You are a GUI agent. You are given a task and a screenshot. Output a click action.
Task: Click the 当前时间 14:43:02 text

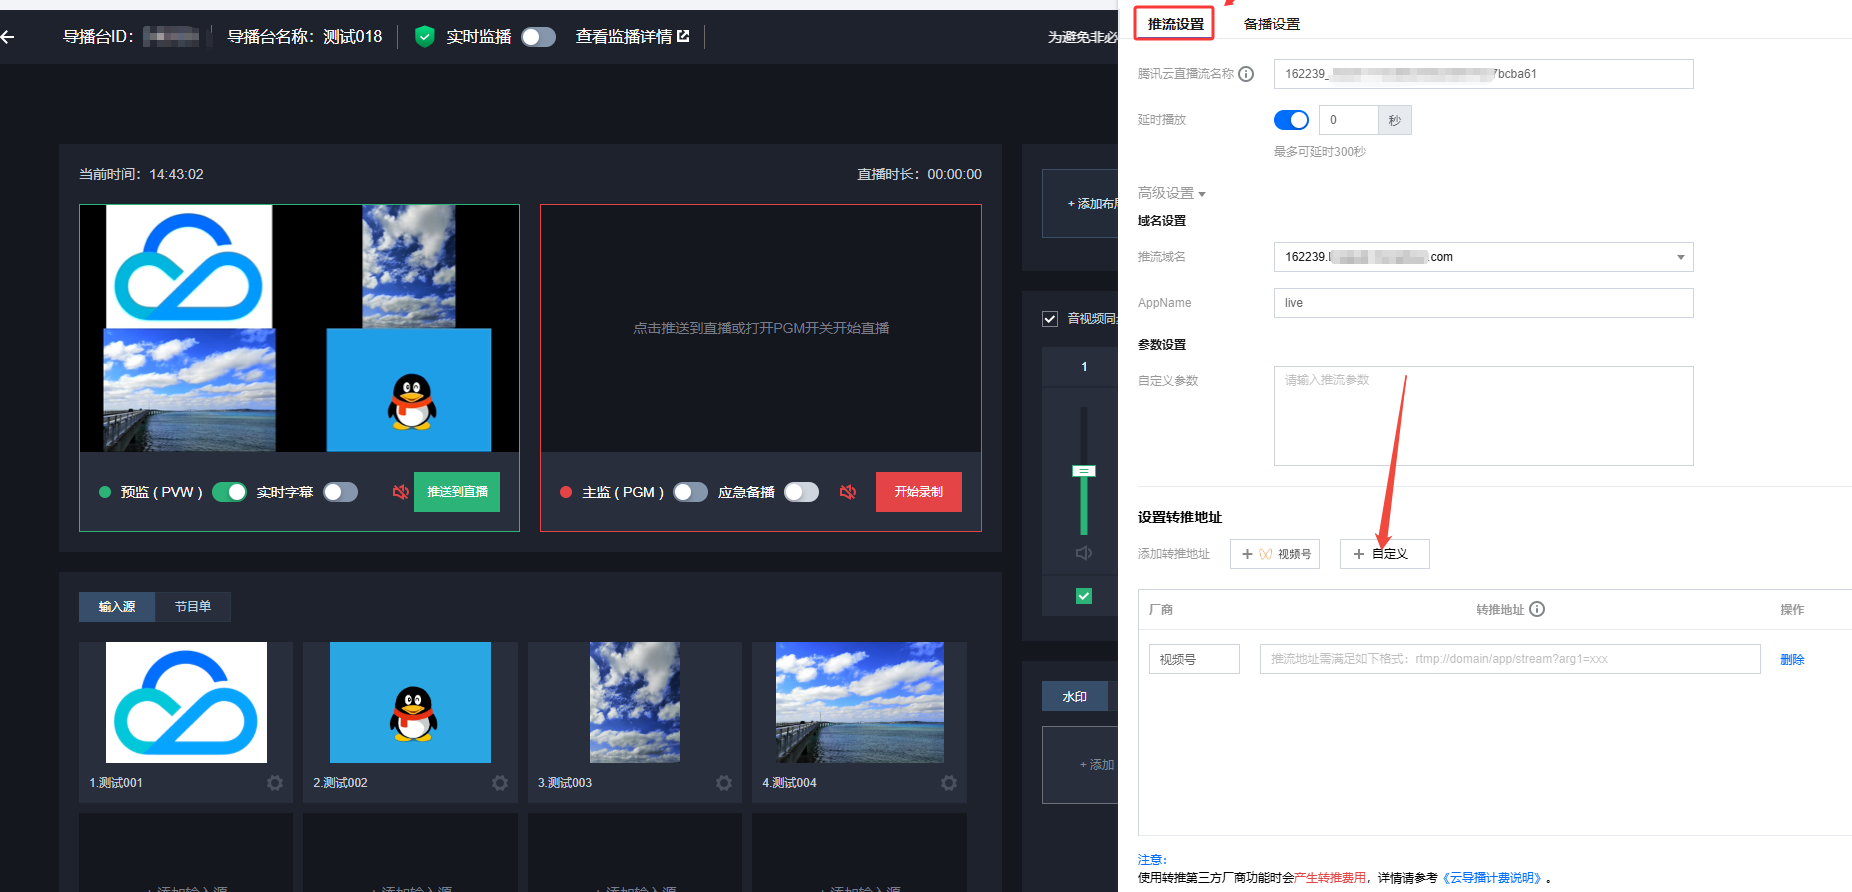click(141, 174)
